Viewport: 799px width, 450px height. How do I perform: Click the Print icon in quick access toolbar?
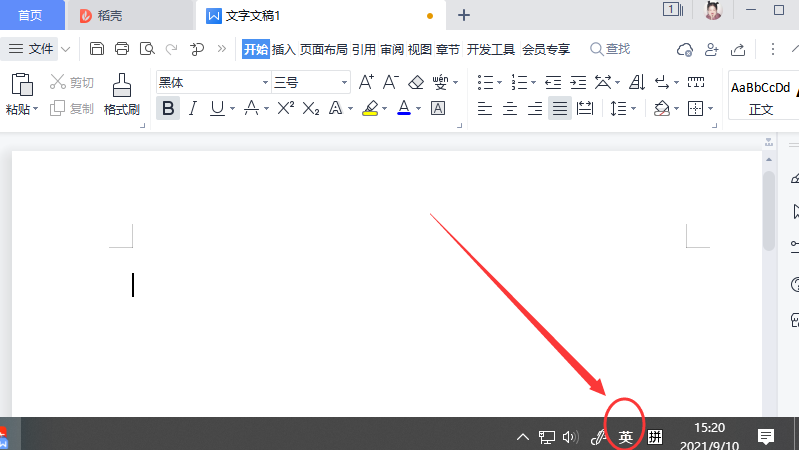pos(122,49)
